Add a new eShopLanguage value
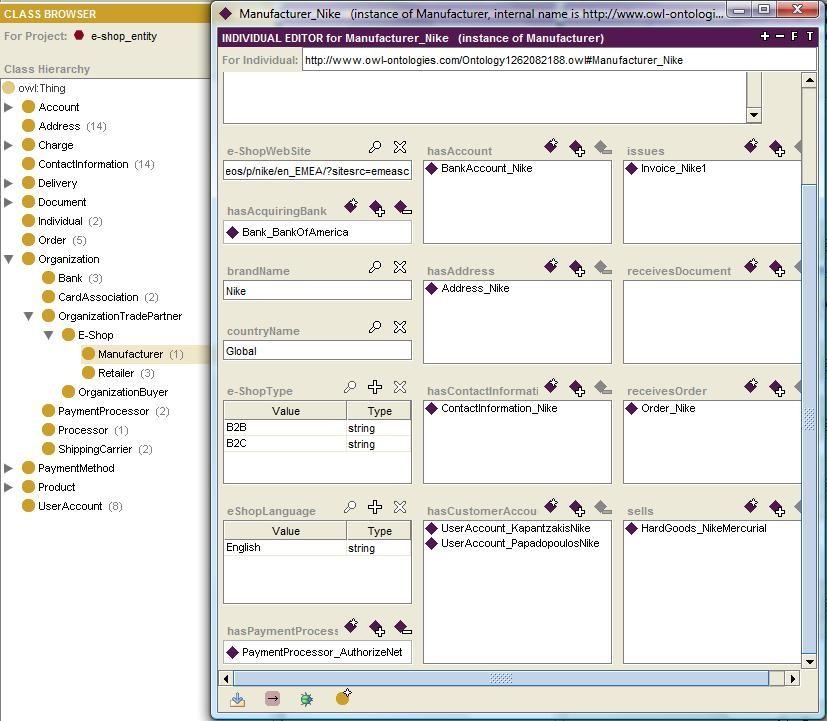 375,507
